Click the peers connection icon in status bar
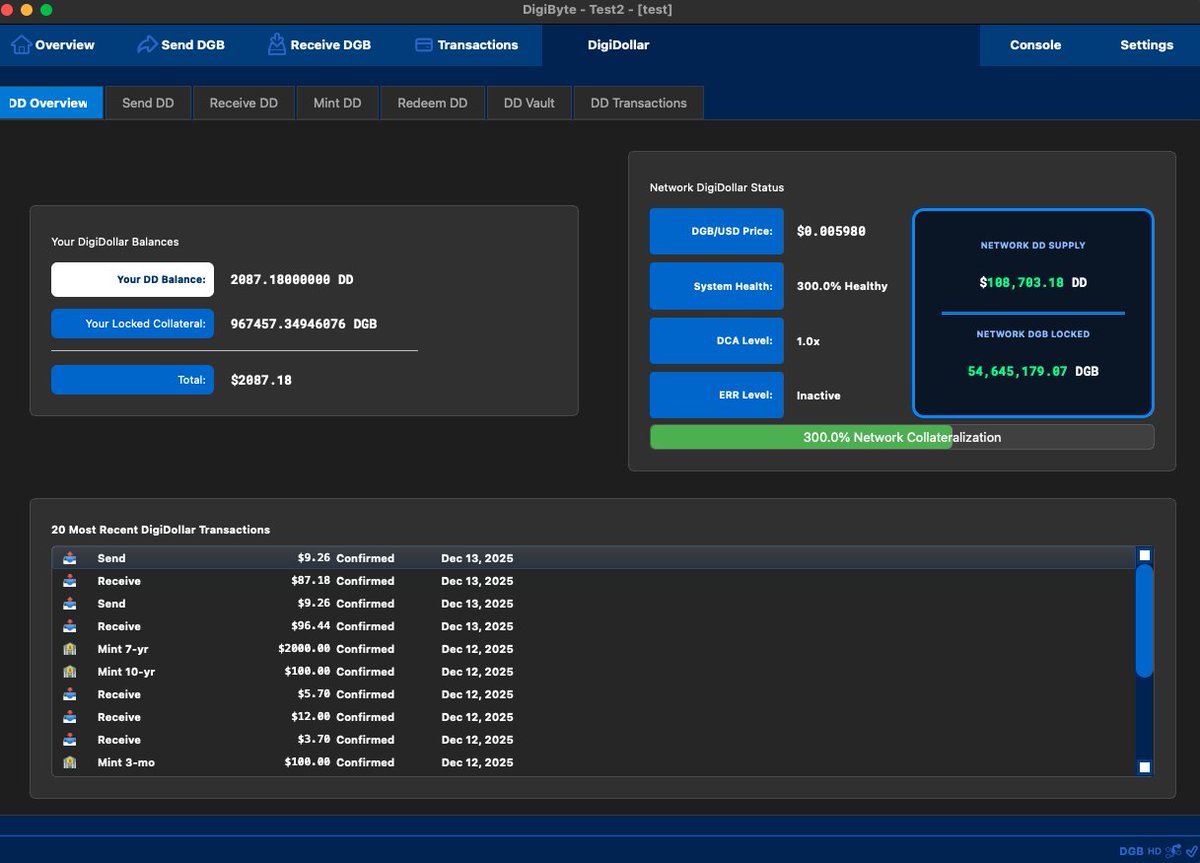Screen dimensions: 1200x863 [1171, 851]
